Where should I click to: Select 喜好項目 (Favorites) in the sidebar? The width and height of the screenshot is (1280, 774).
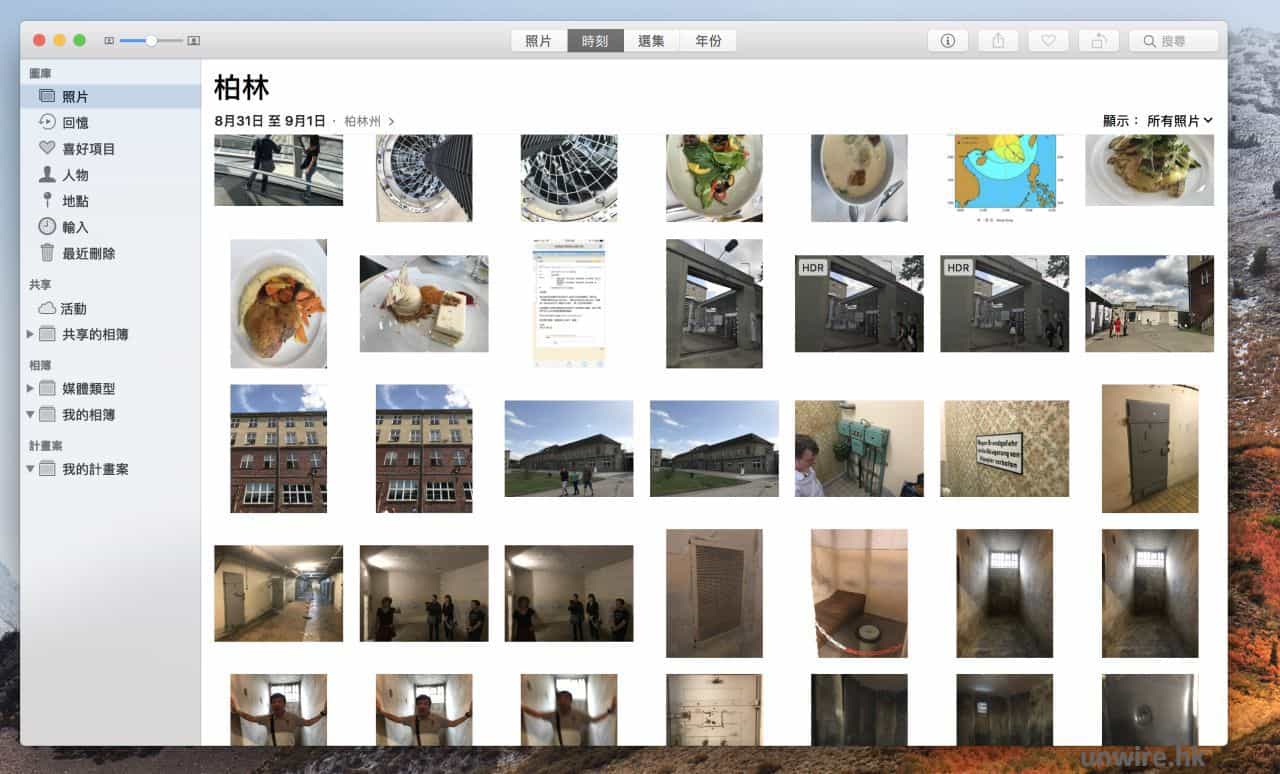pyautogui.click(x=88, y=149)
